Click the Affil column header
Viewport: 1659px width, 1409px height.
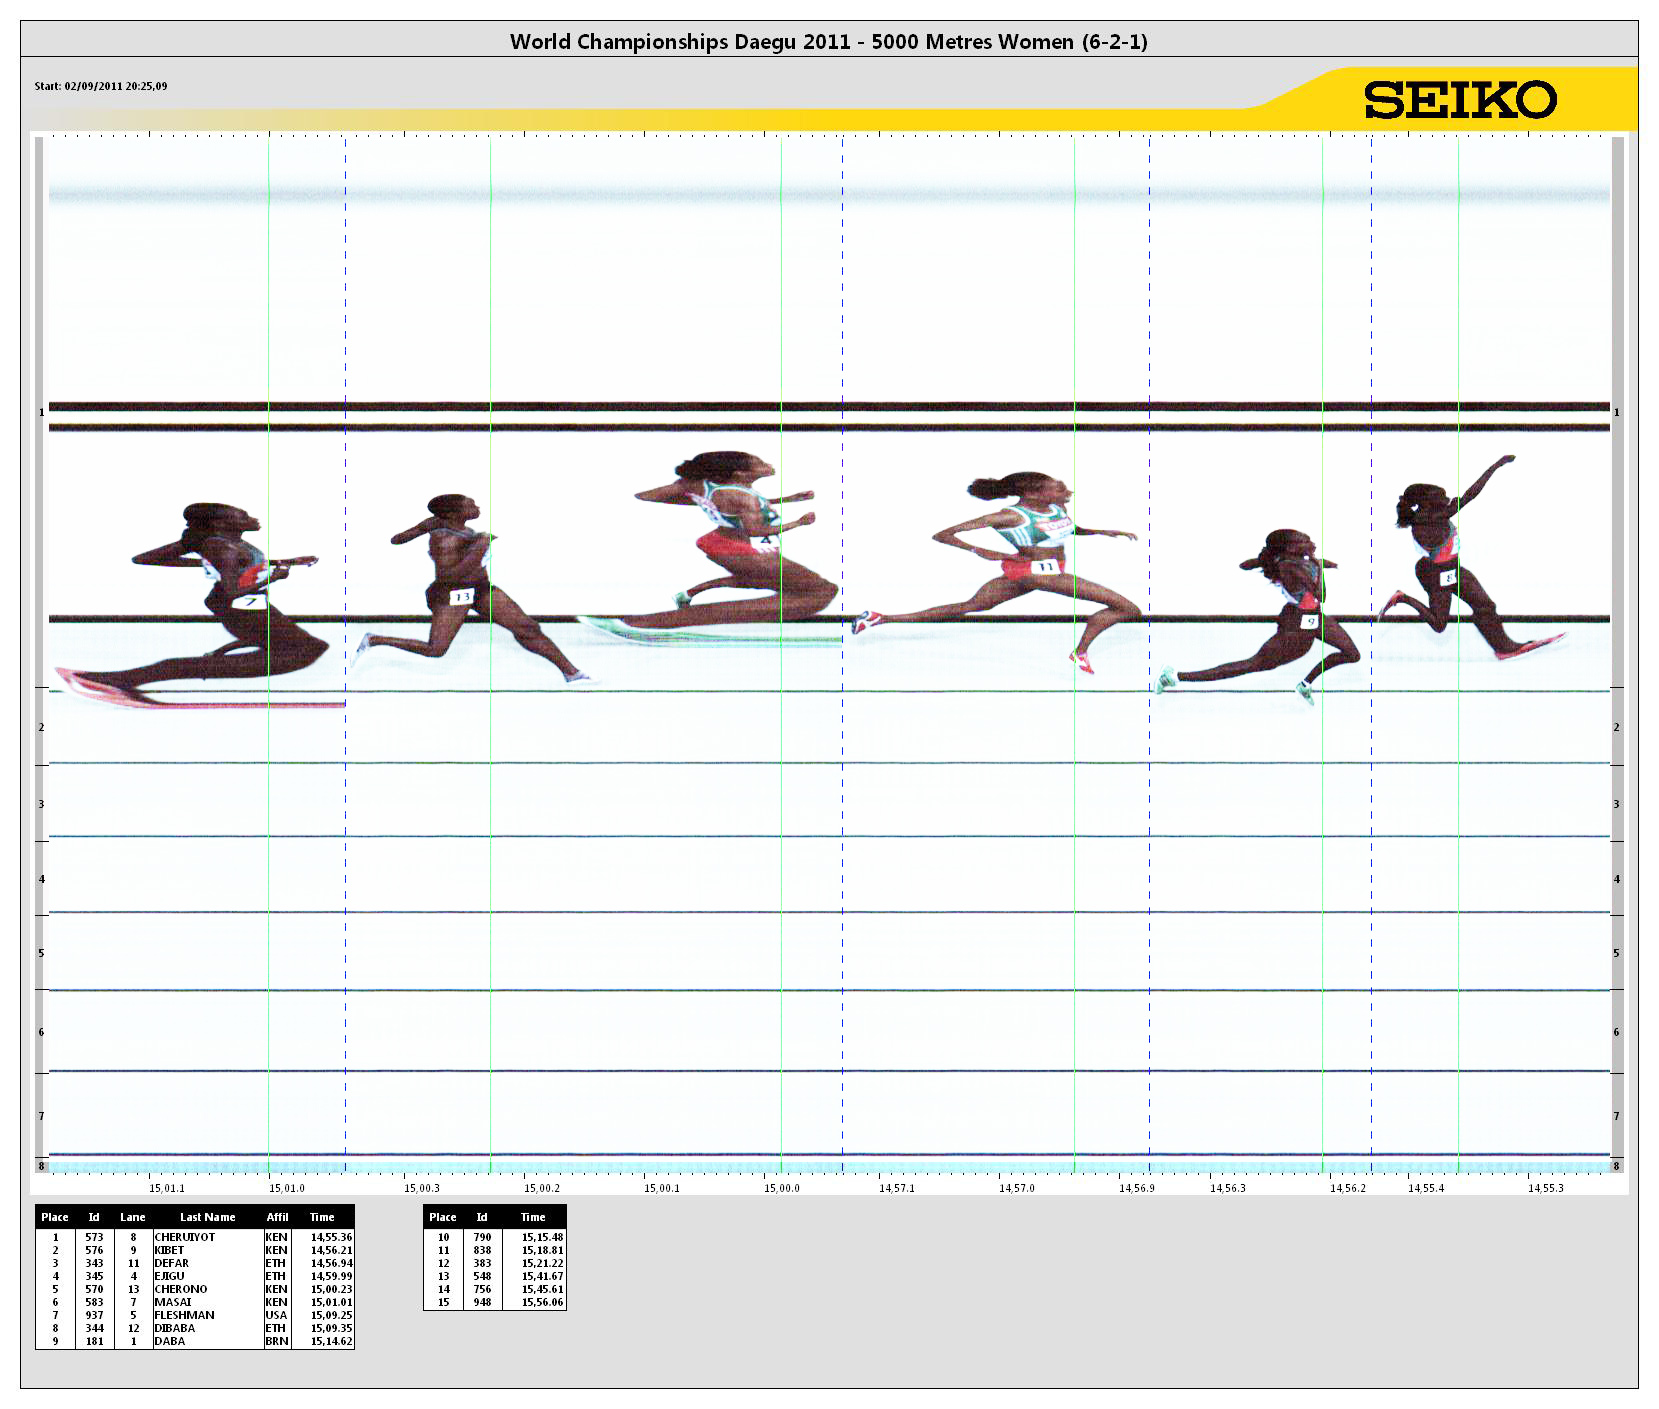(x=277, y=1217)
